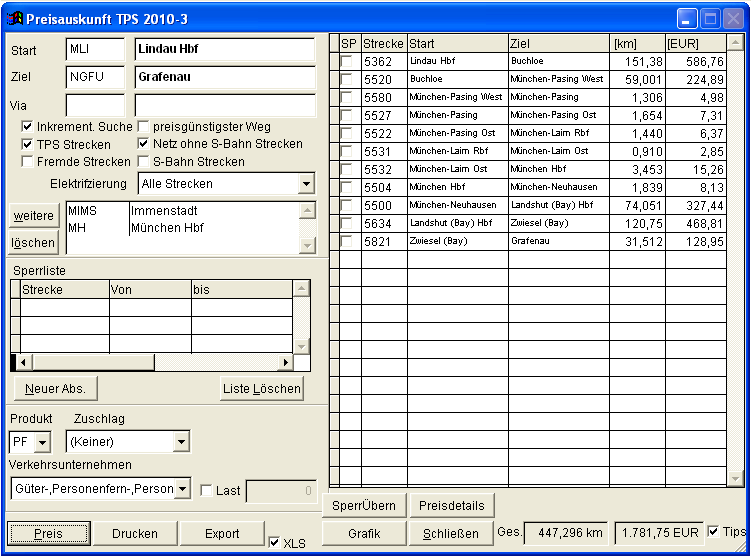Open Preisdetails
This screenshot has width=751, height=556.
(x=452, y=506)
